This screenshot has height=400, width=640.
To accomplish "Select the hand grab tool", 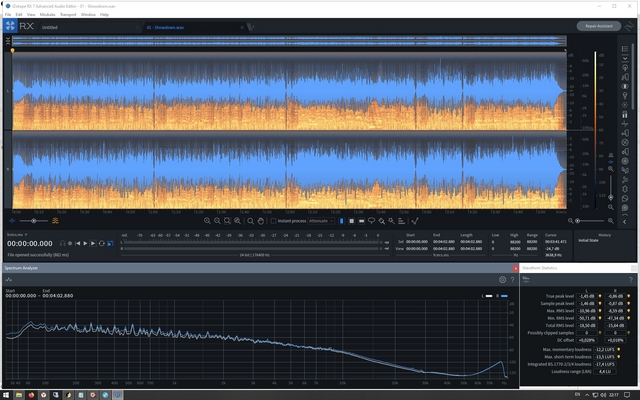I will (260, 220).
